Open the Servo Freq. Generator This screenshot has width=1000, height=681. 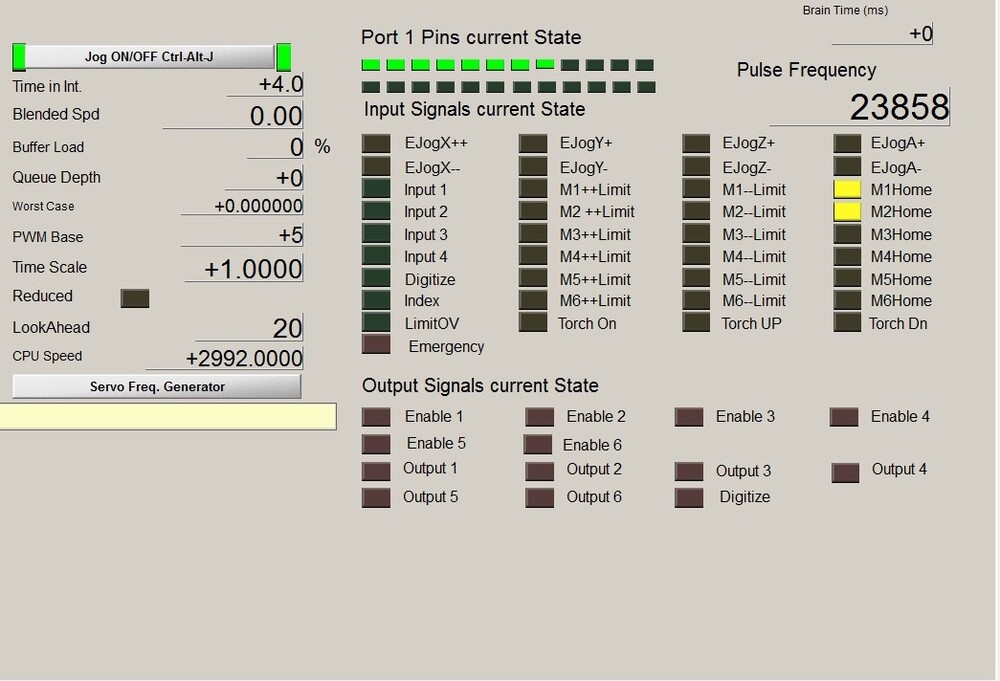click(x=157, y=386)
